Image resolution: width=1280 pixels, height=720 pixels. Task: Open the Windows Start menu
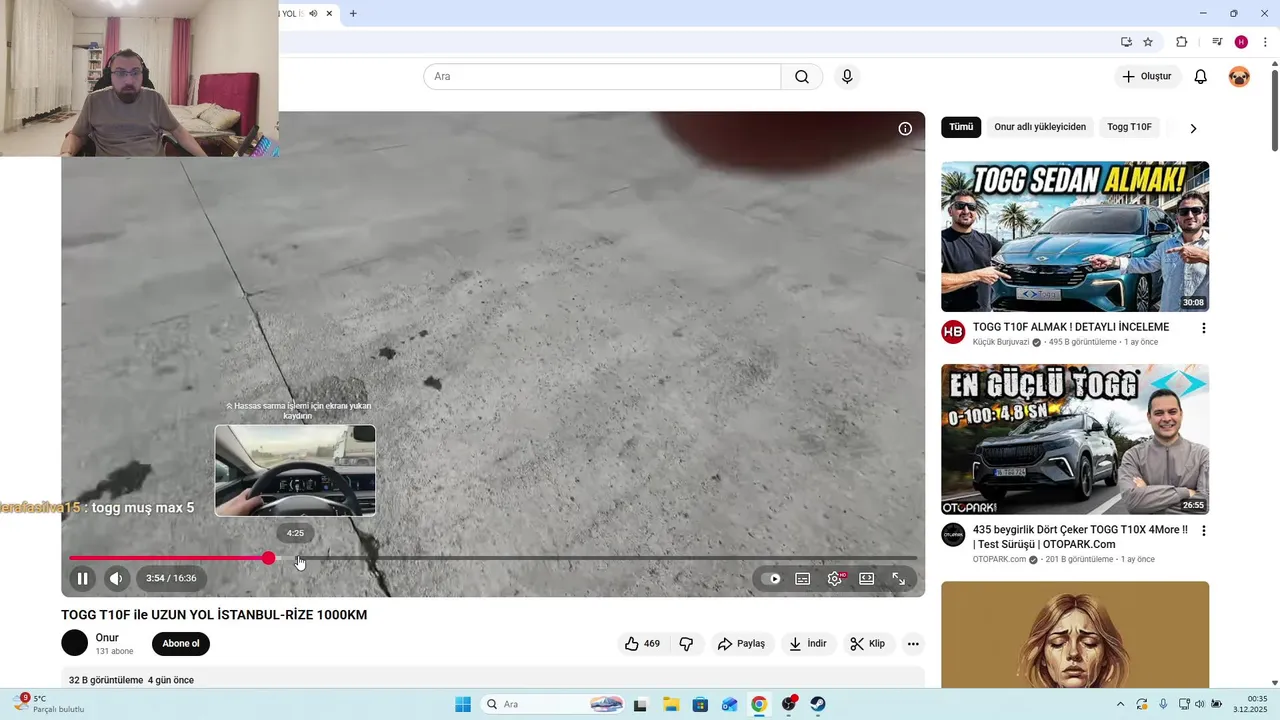463,704
